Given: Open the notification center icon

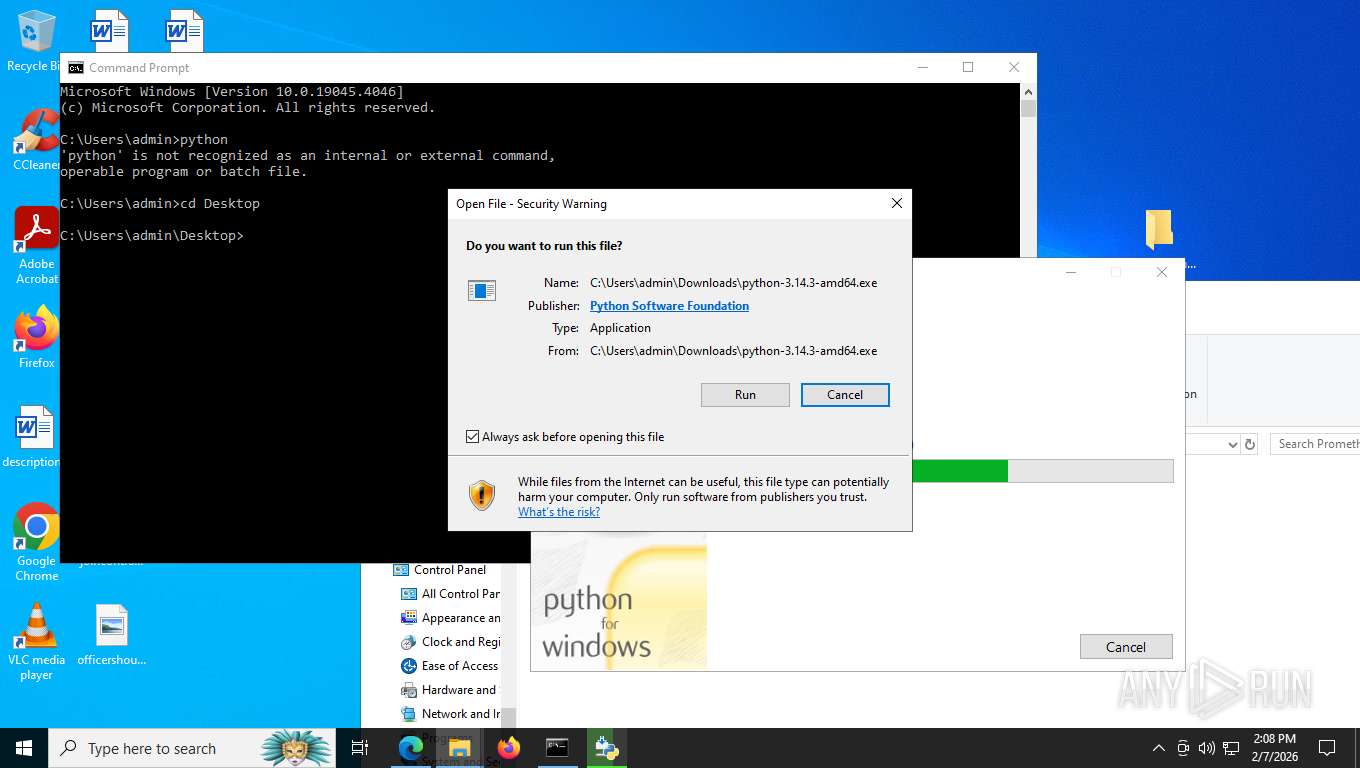Looking at the screenshot, I should coord(1327,748).
